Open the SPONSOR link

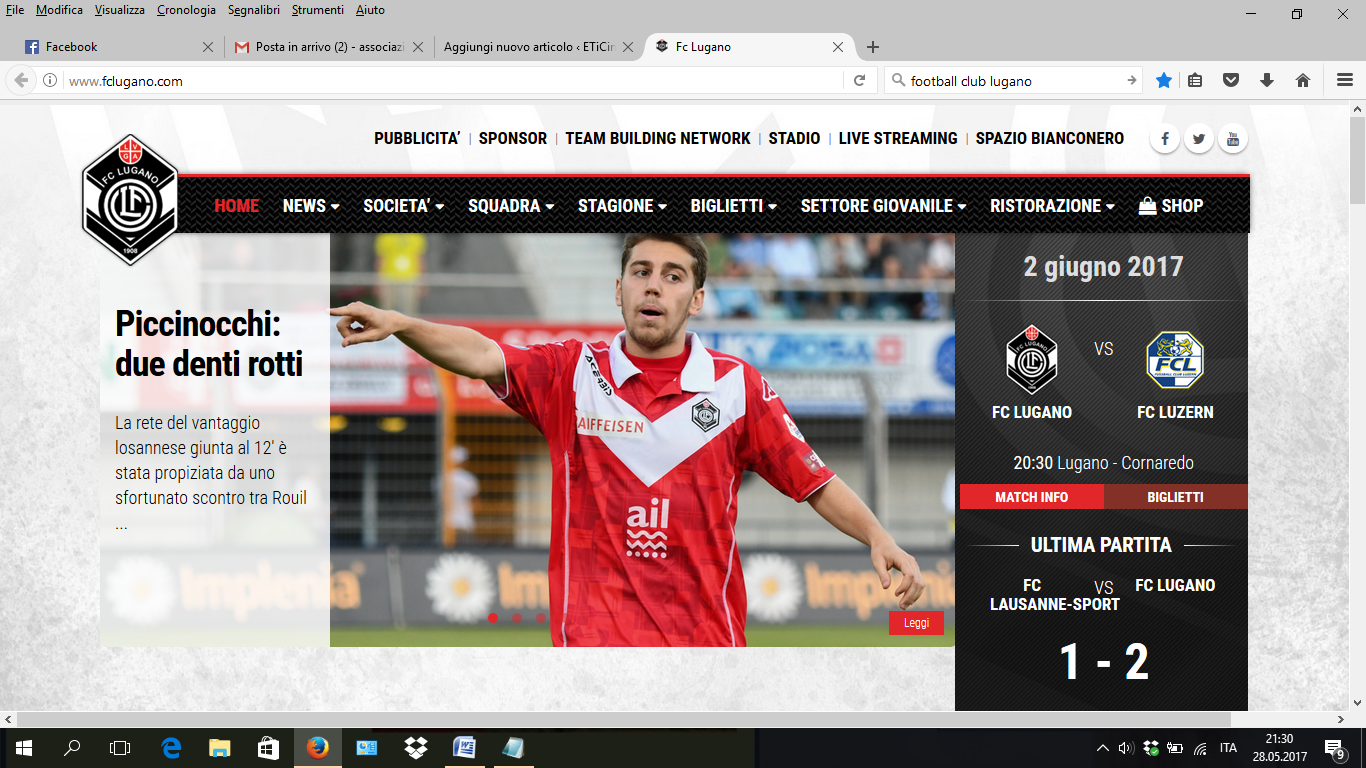(x=513, y=139)
